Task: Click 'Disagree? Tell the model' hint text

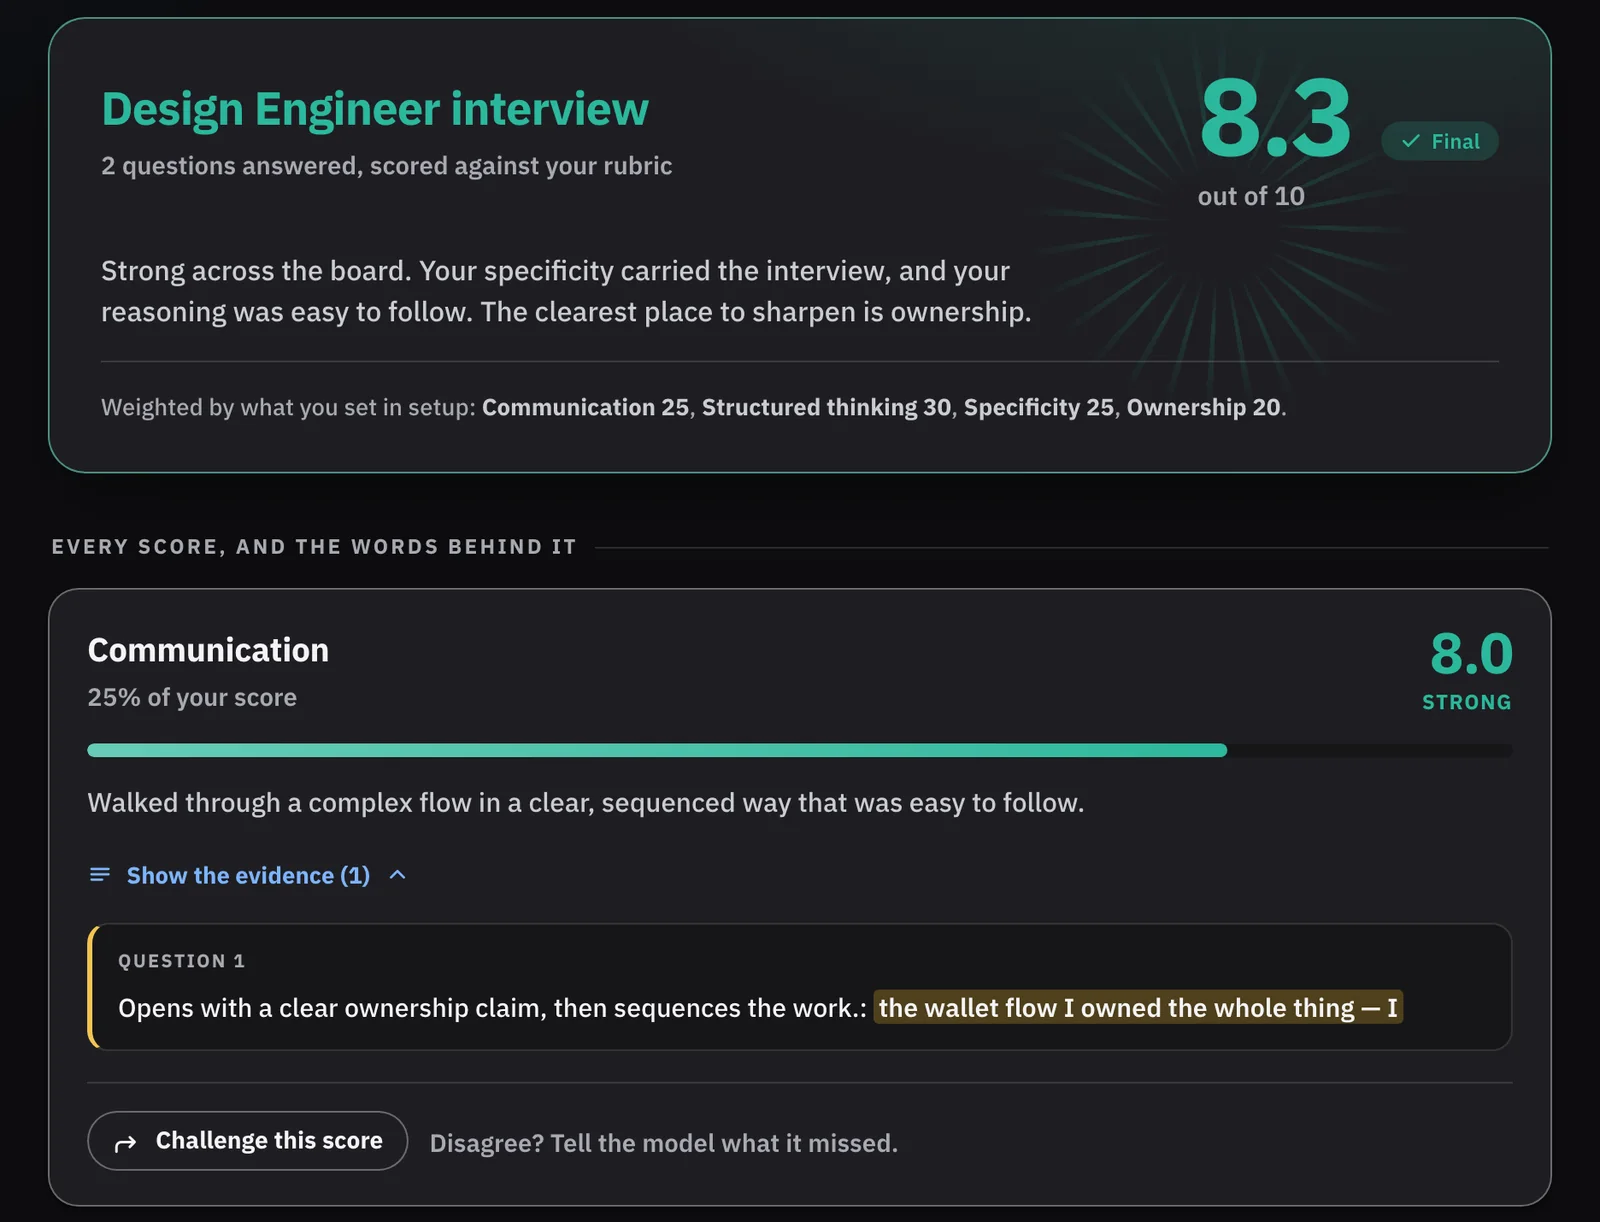Action: pyautogui.click(x=664, y=1143)
